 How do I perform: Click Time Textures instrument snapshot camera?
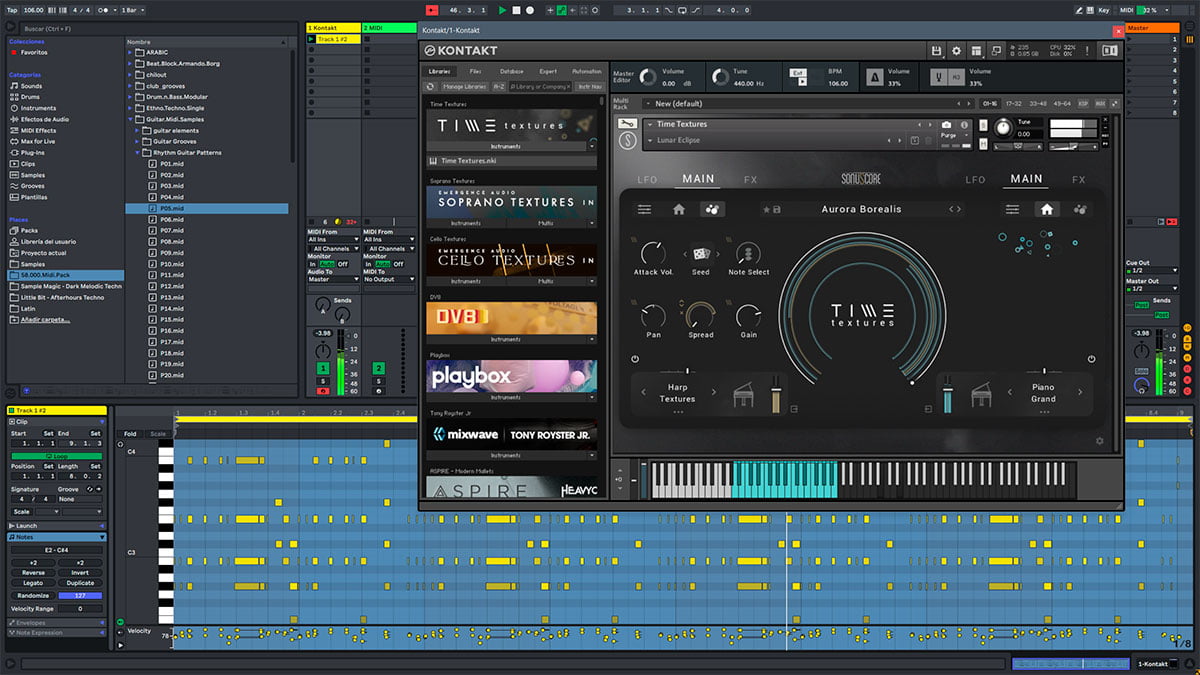[x=947, y=125]
